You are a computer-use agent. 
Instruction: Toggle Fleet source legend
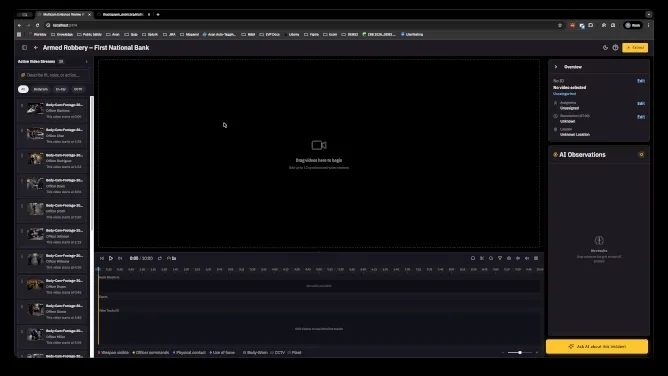295,353
